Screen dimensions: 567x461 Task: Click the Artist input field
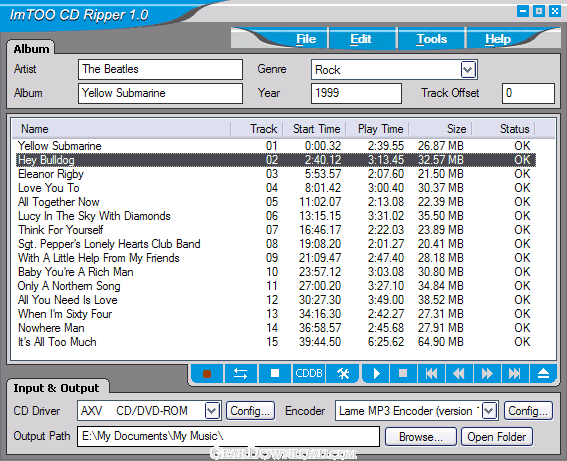click(x=160, y=69)
